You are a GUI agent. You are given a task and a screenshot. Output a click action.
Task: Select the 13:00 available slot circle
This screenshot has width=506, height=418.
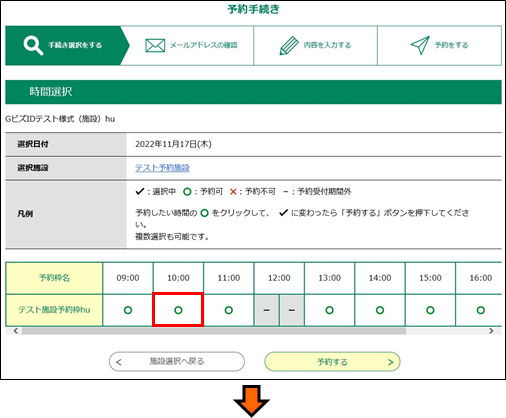[x=329, y=310]
